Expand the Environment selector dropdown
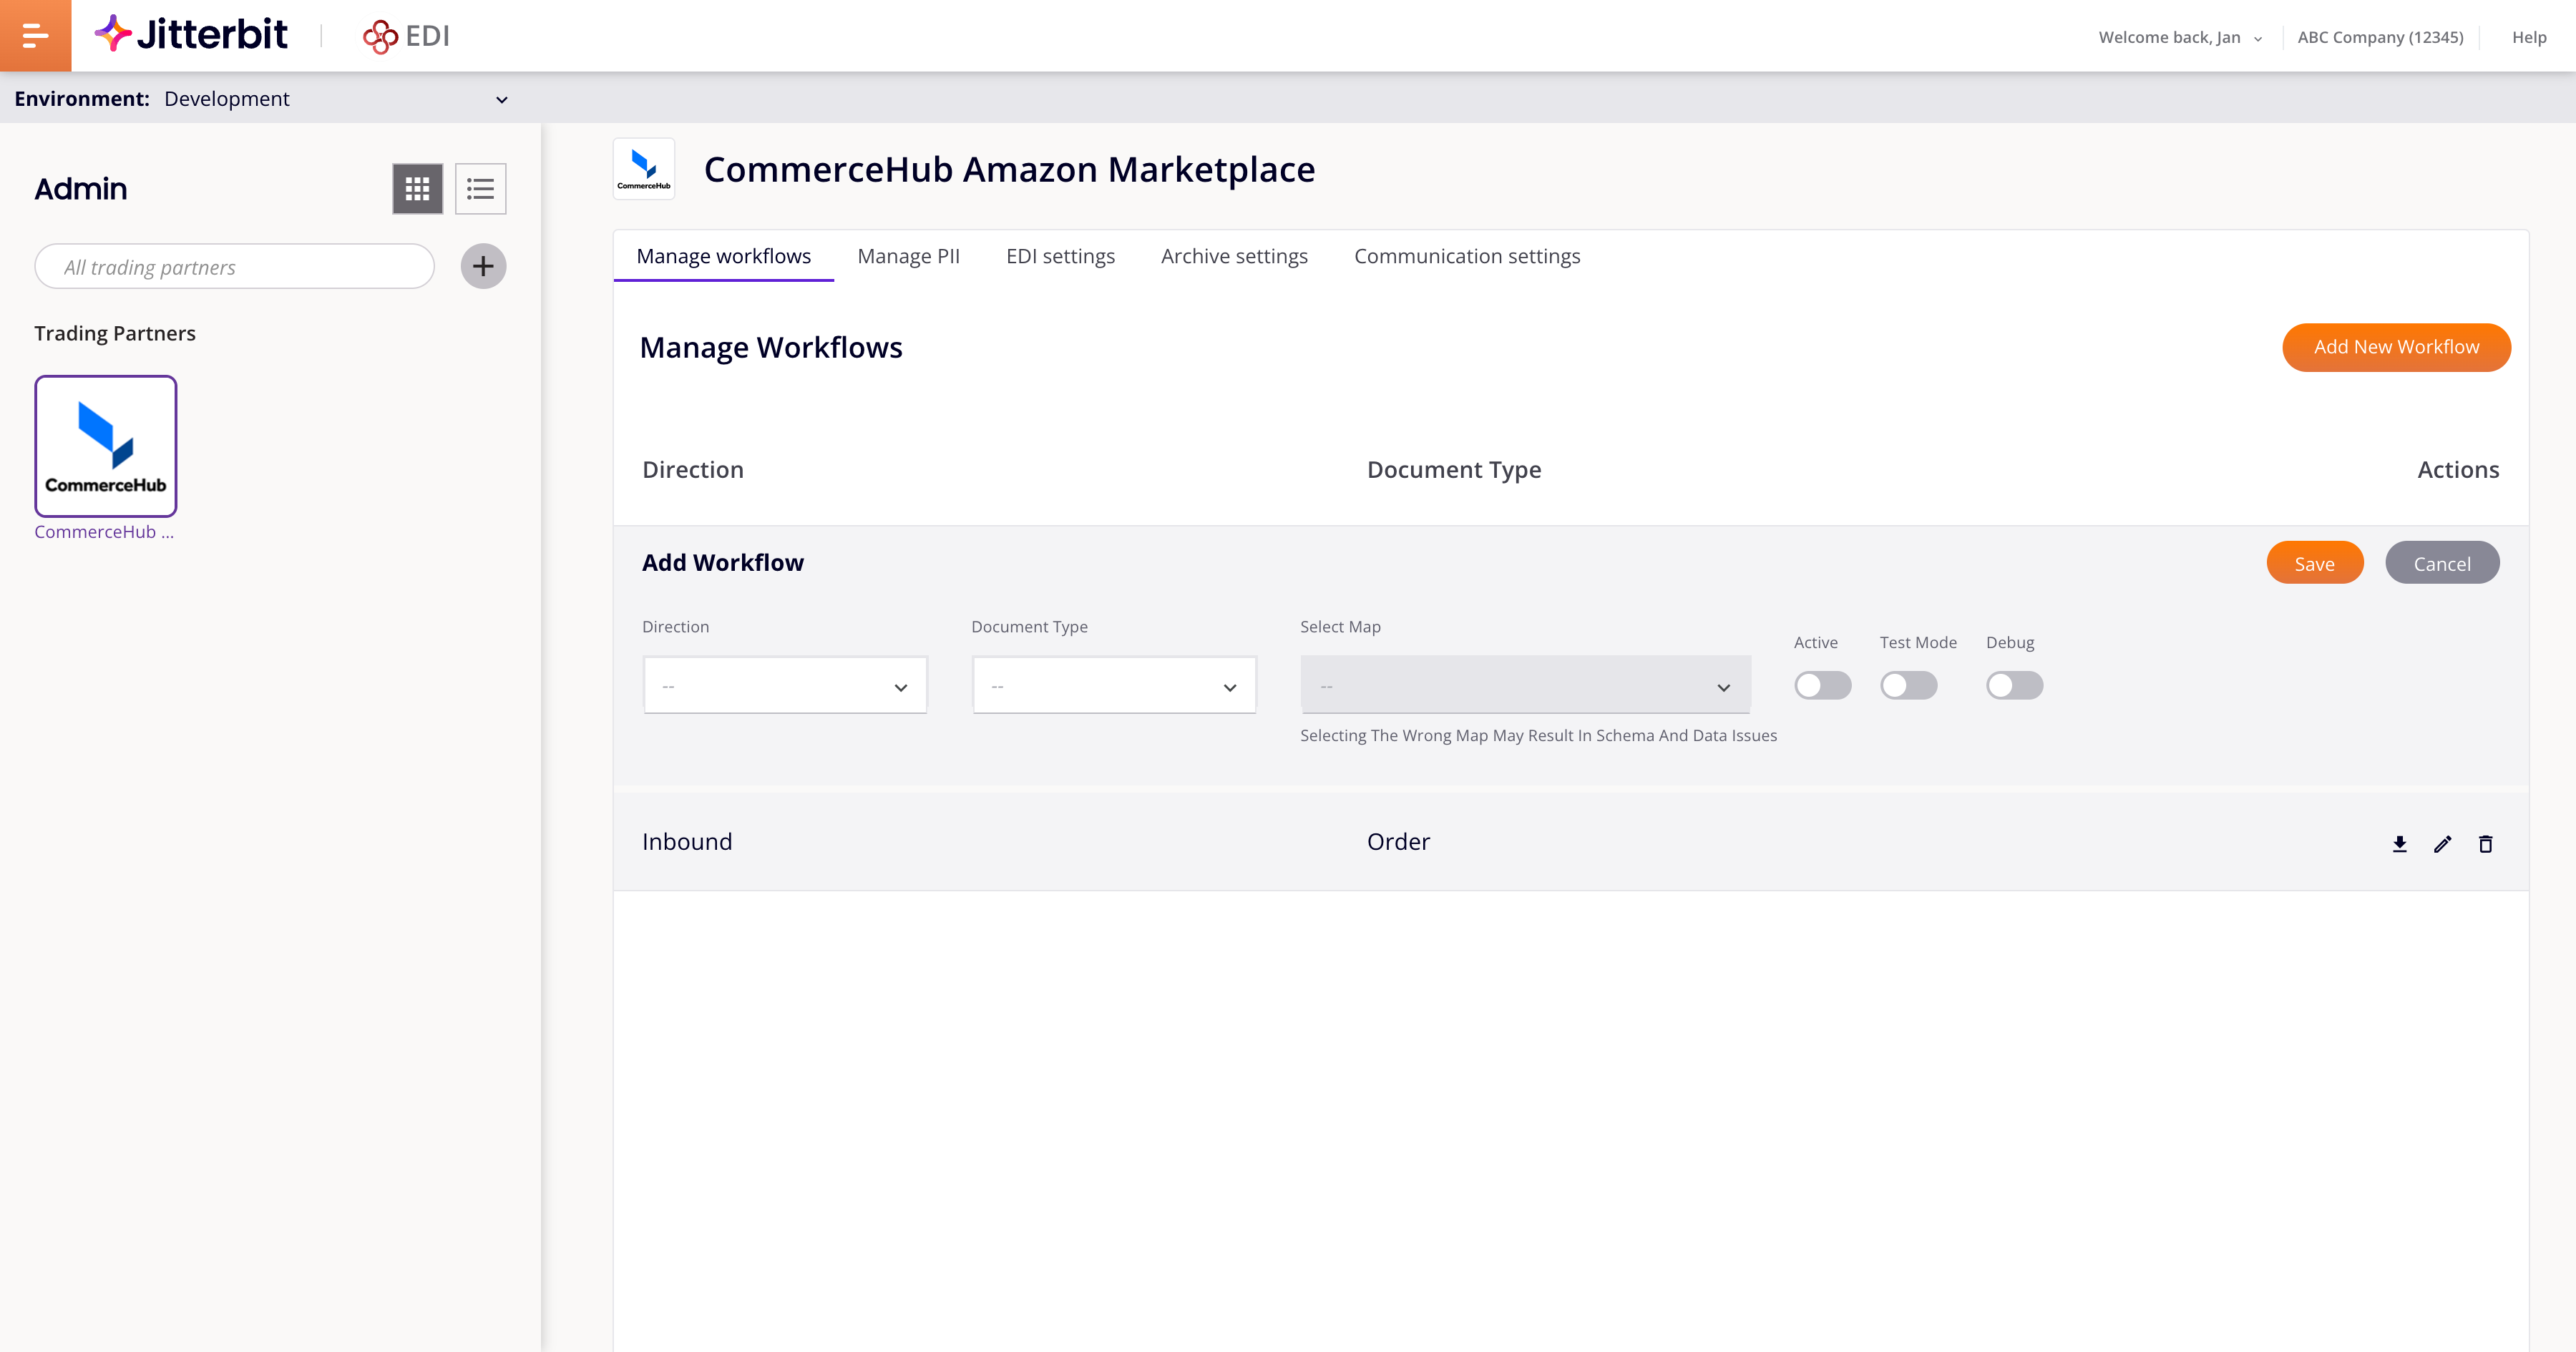This screenshot has width=2576, height=1352. (x=501, y=99)
